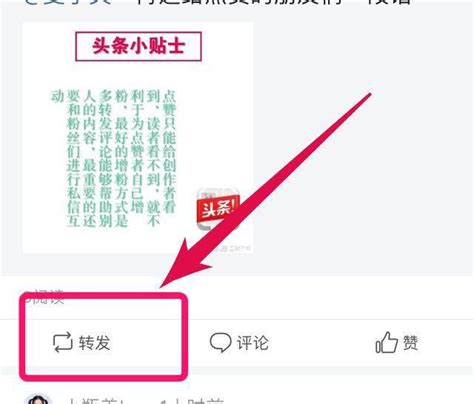474x404 pixels.
Task: Click the 头条小贴士 title banner in image
Action: (x=138, y=46)
